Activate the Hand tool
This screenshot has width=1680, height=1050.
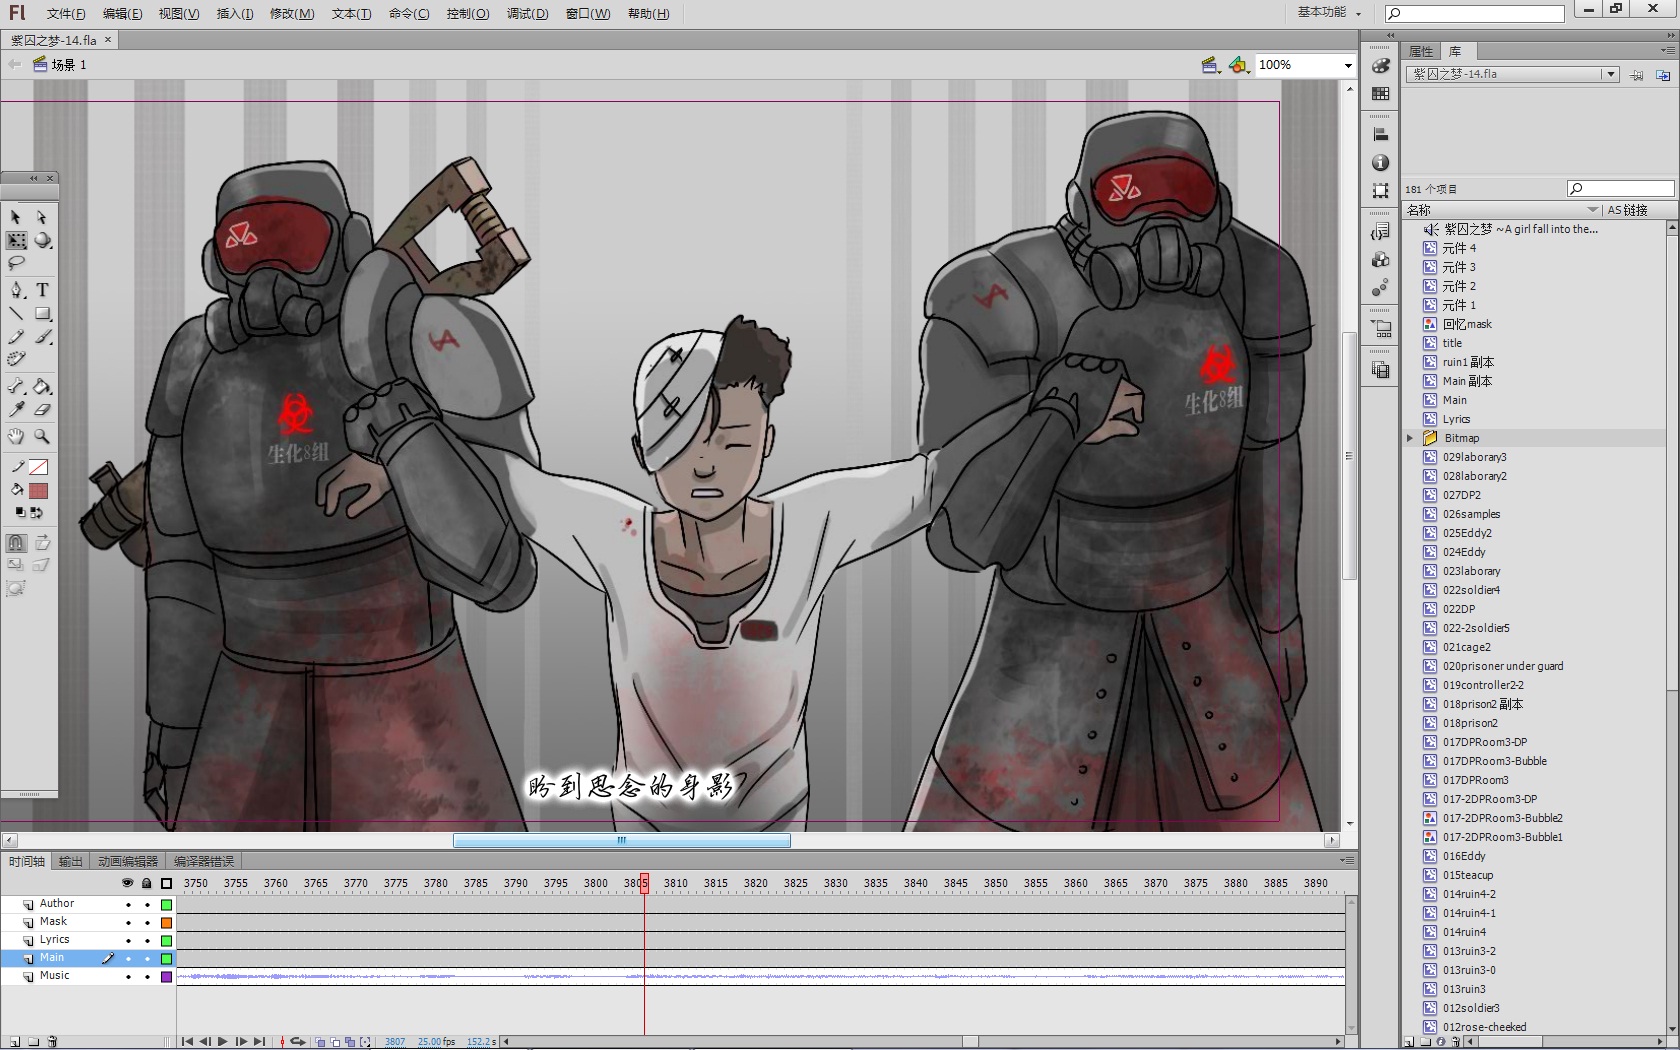pyautogui.click(x=16, y=436)
